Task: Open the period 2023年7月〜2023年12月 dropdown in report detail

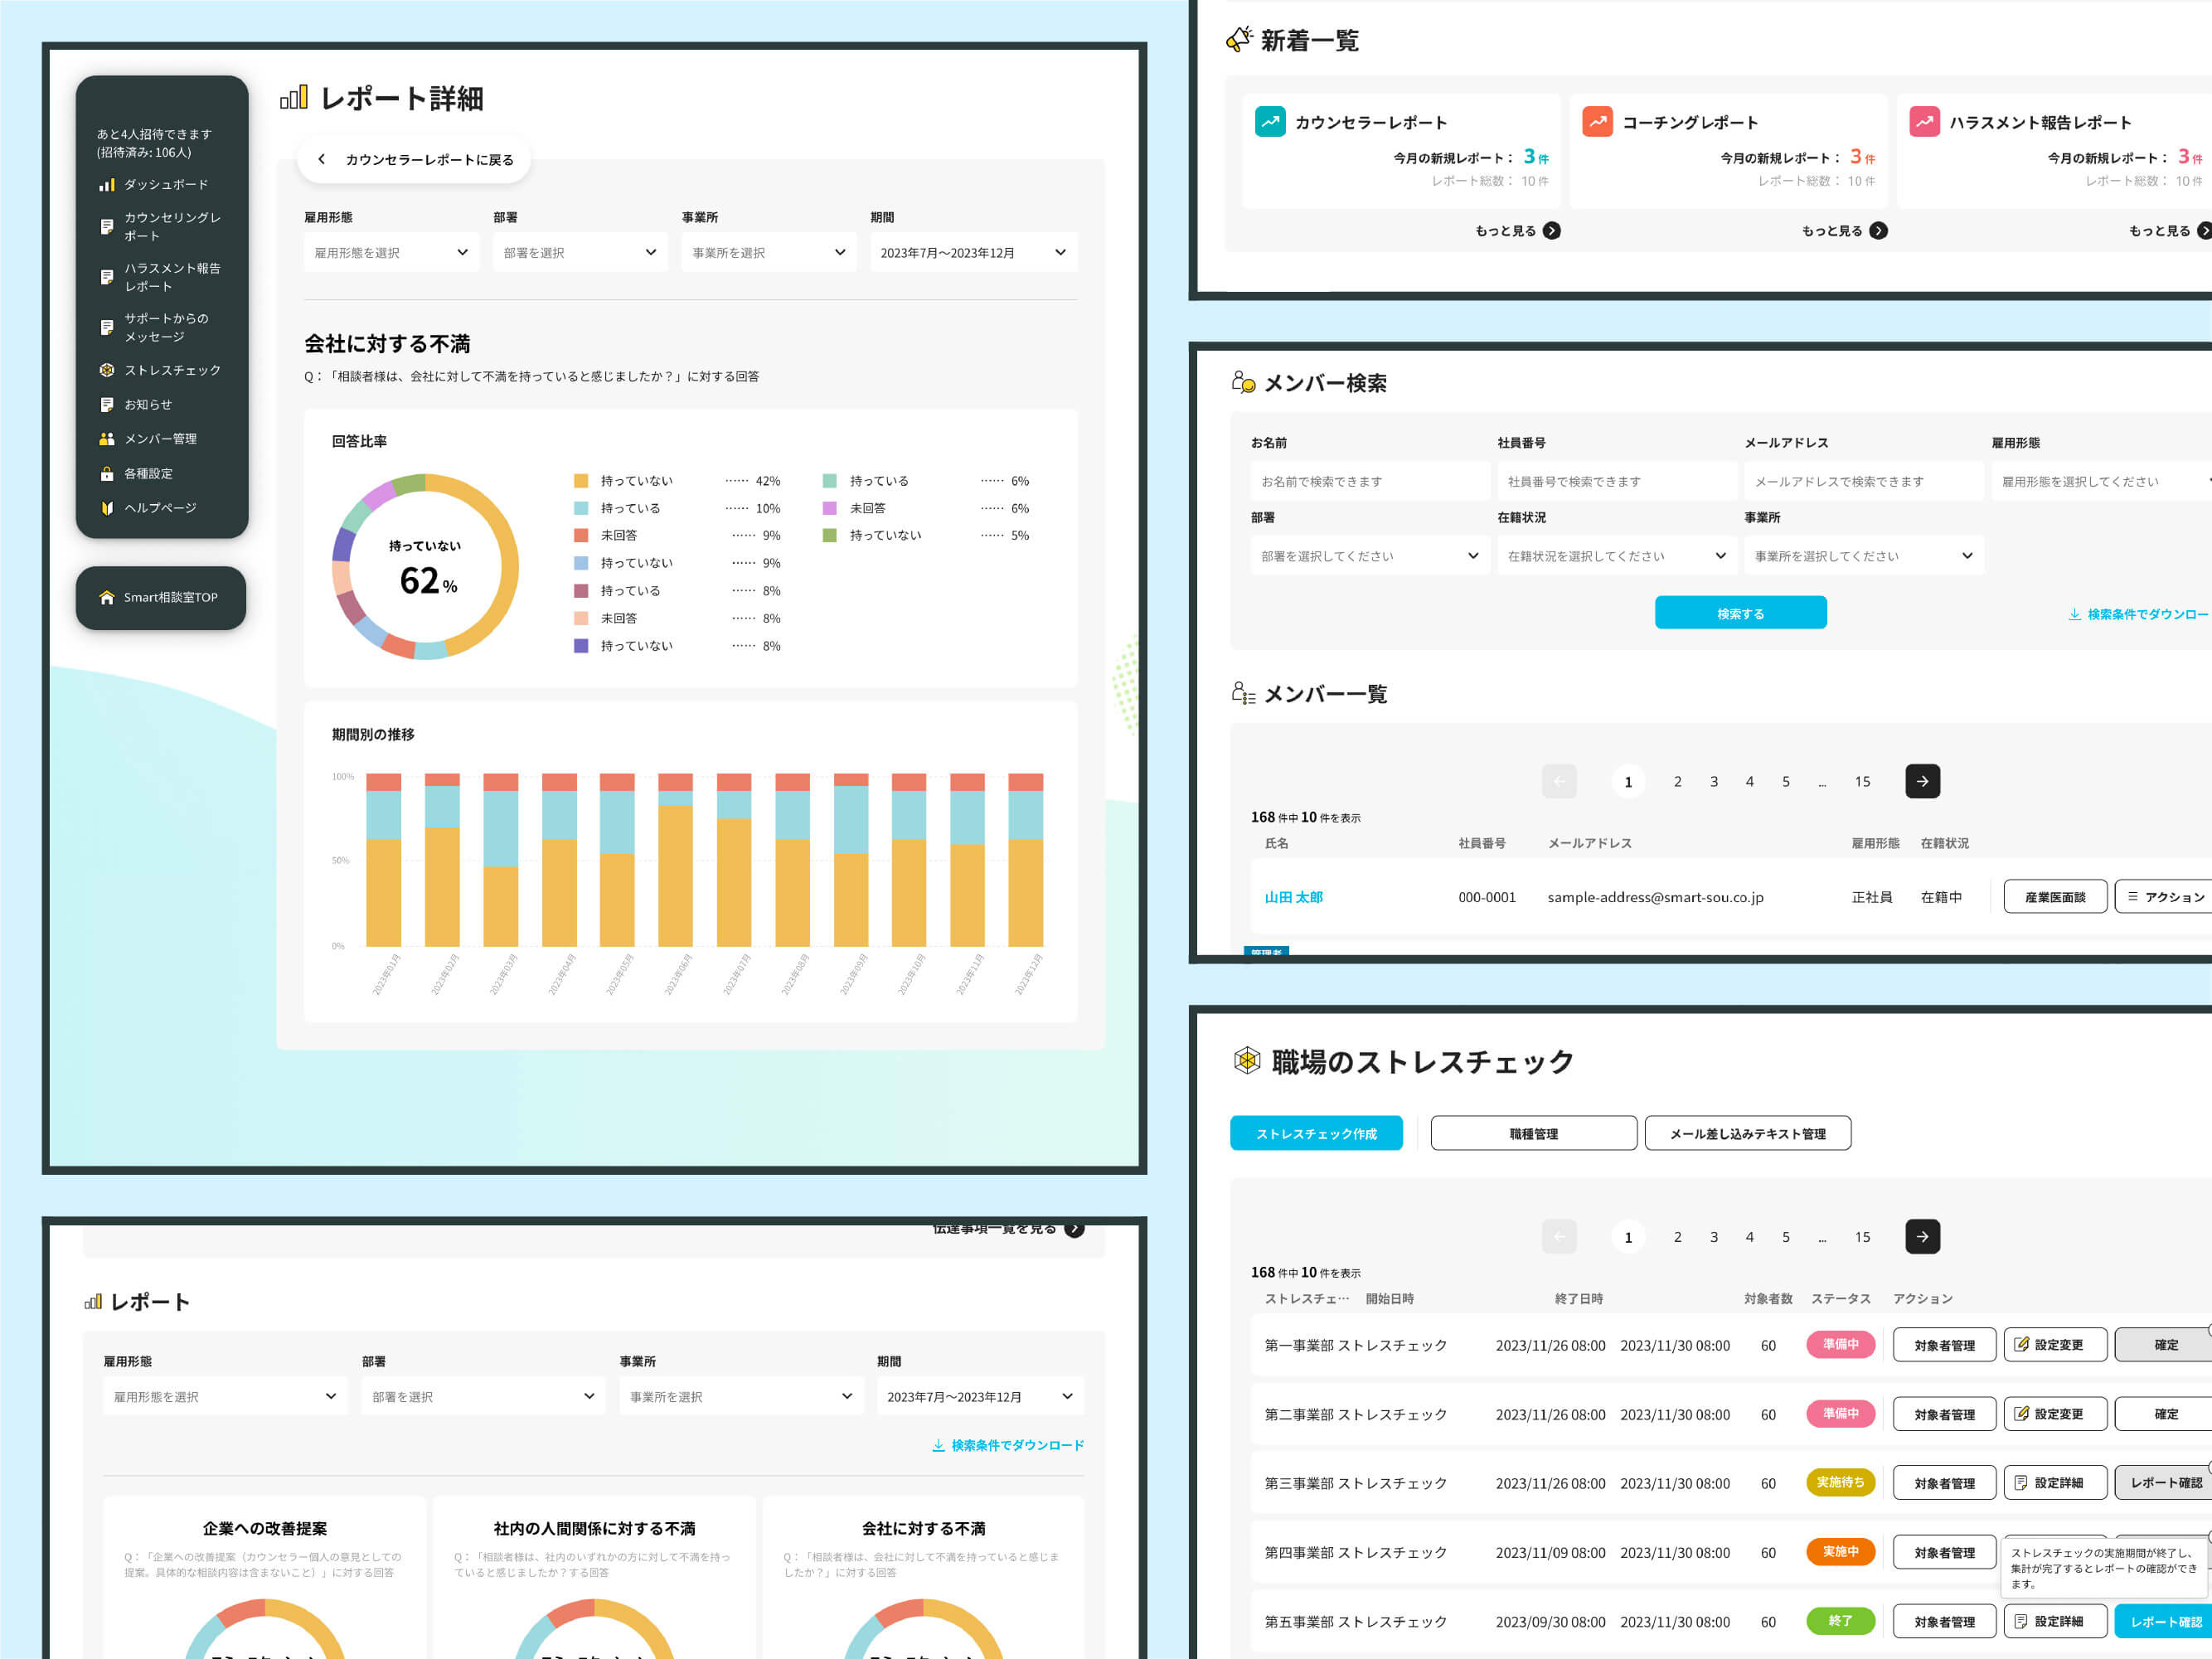Action: [x=973, y=253]
